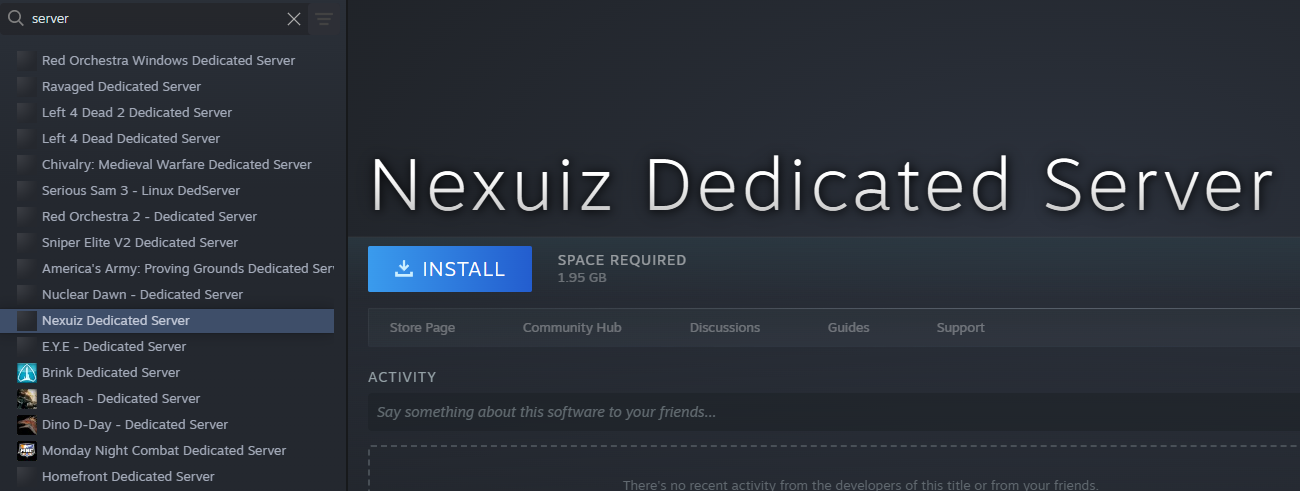Open the library filter options icon
This screenshot has height=491, width=1300.
pos(324,19)
